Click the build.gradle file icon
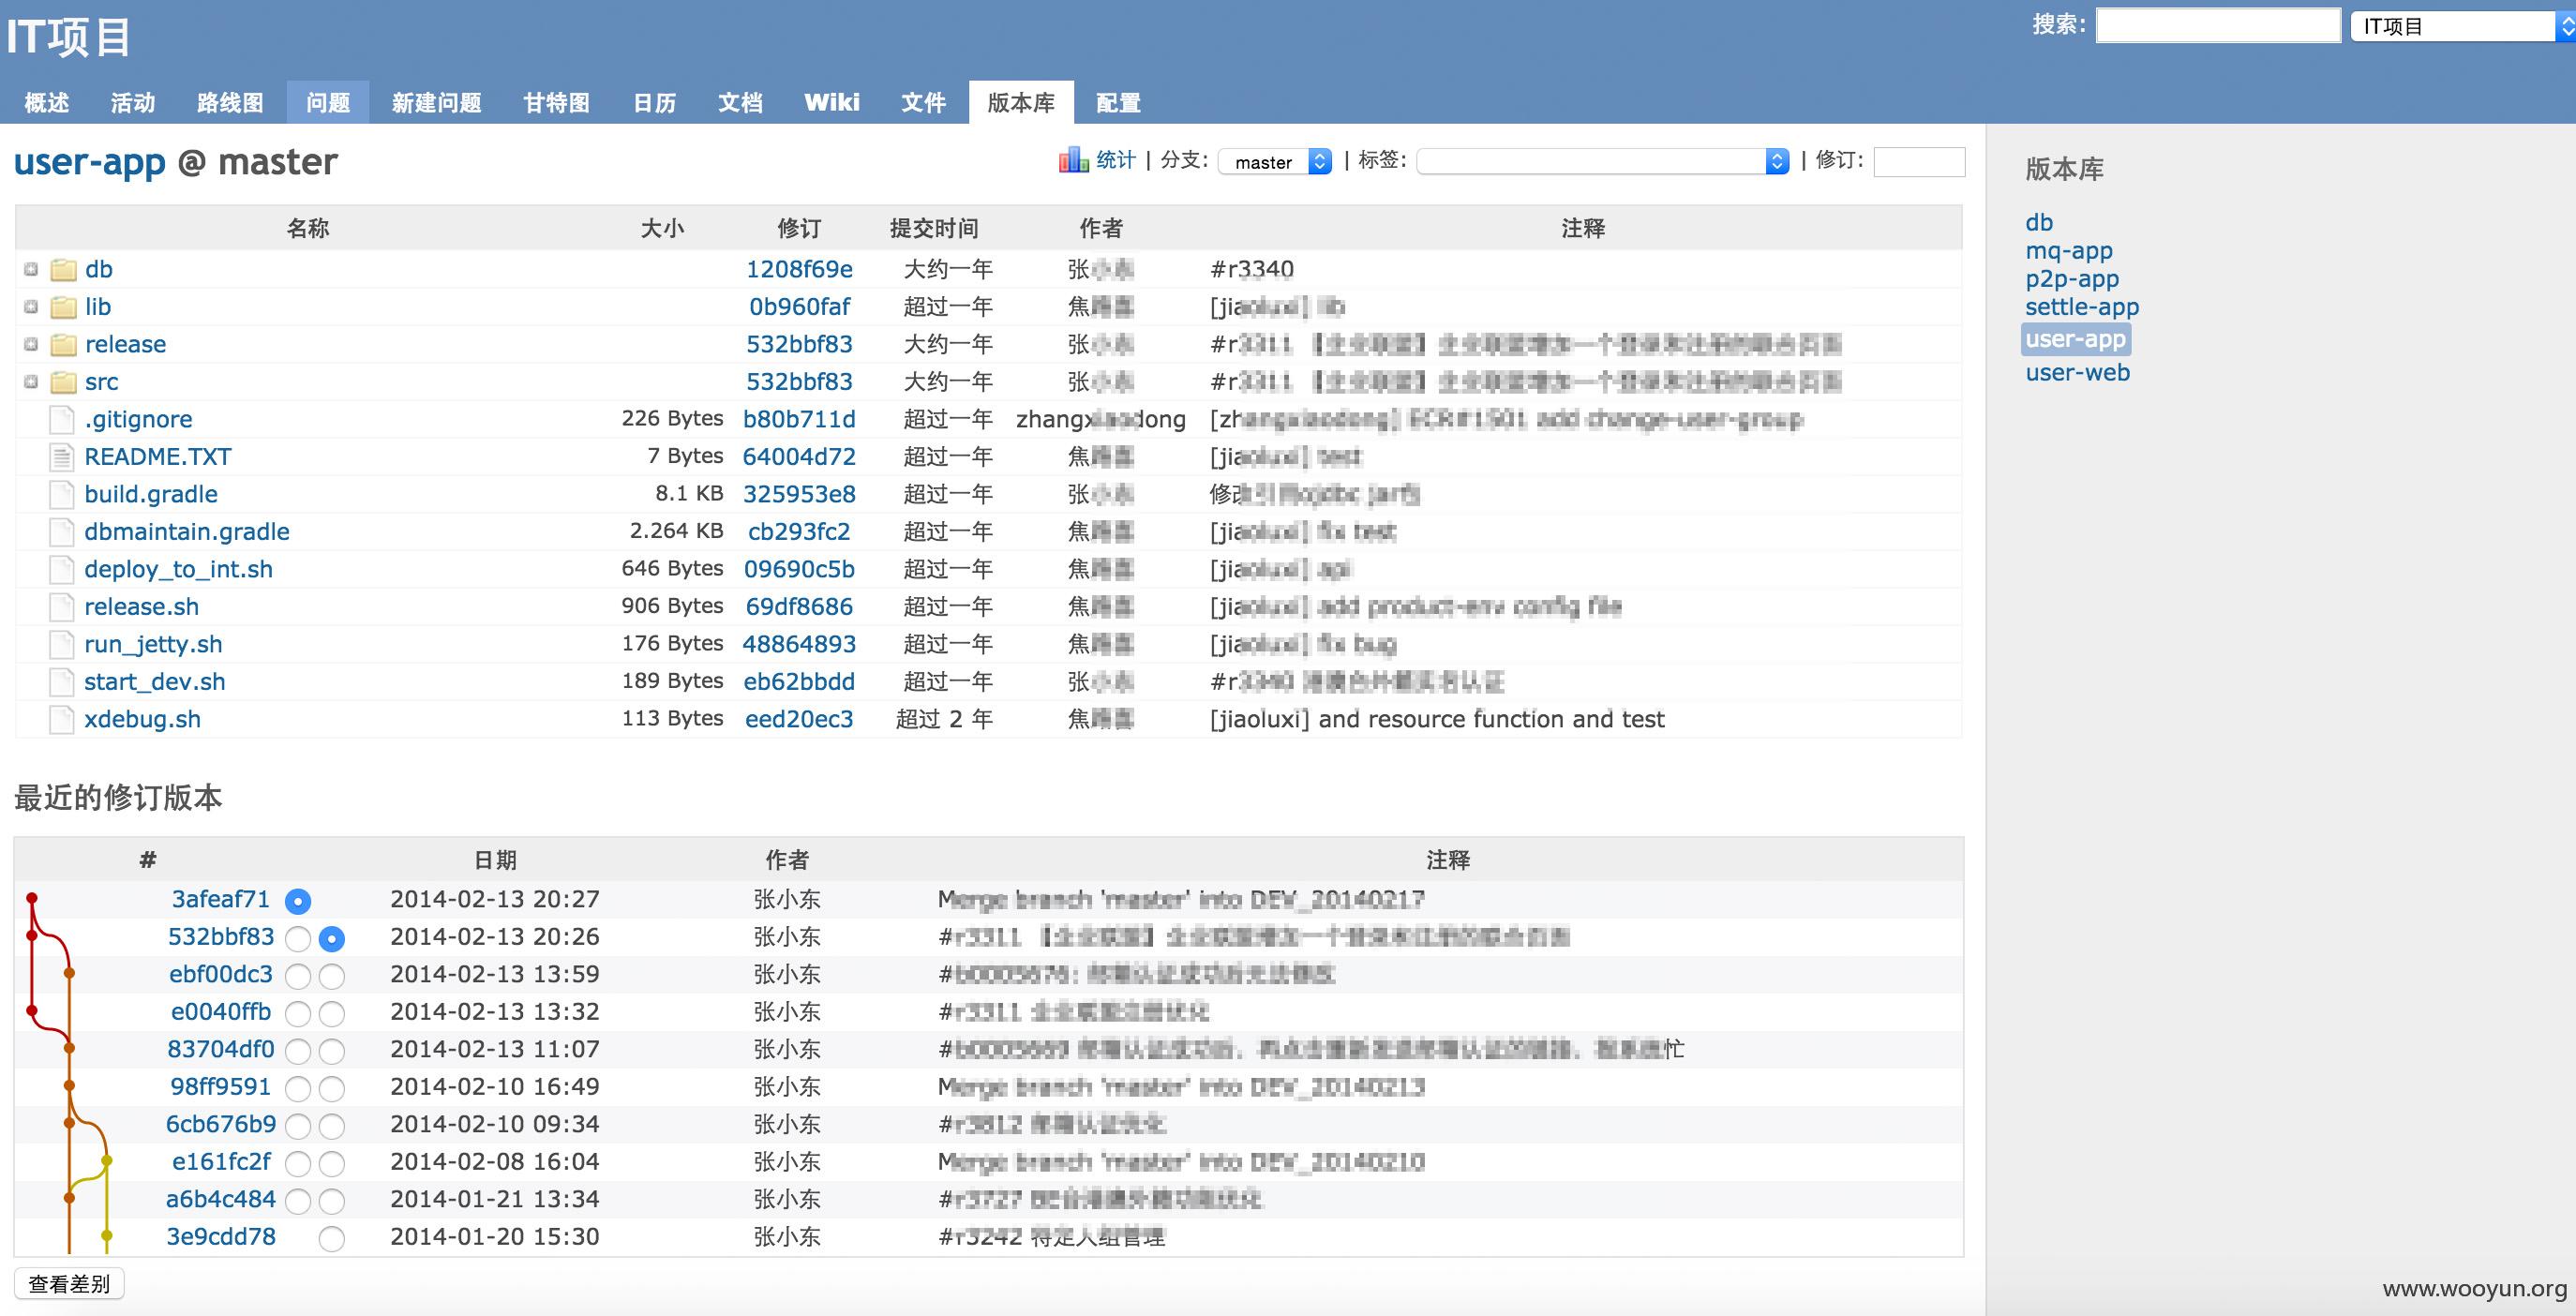The height and width of the screenshot is (1316, 2576). (x=62, y=494)
